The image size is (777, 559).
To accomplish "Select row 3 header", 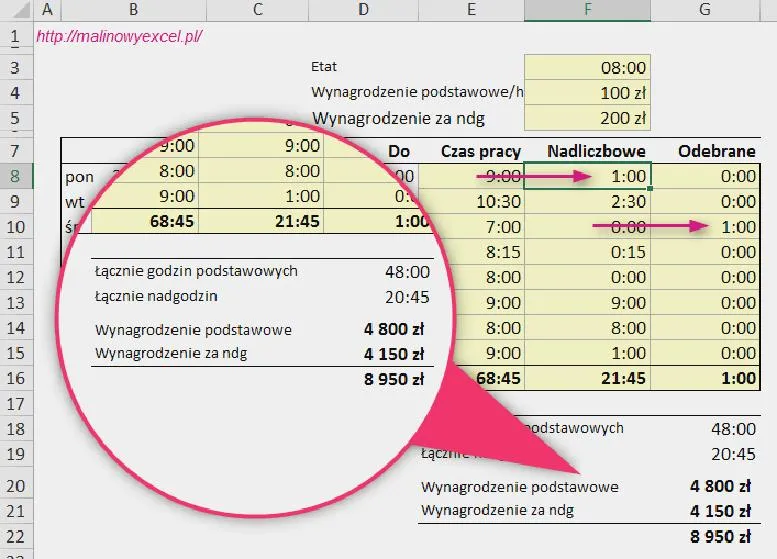I will [14, 66].
